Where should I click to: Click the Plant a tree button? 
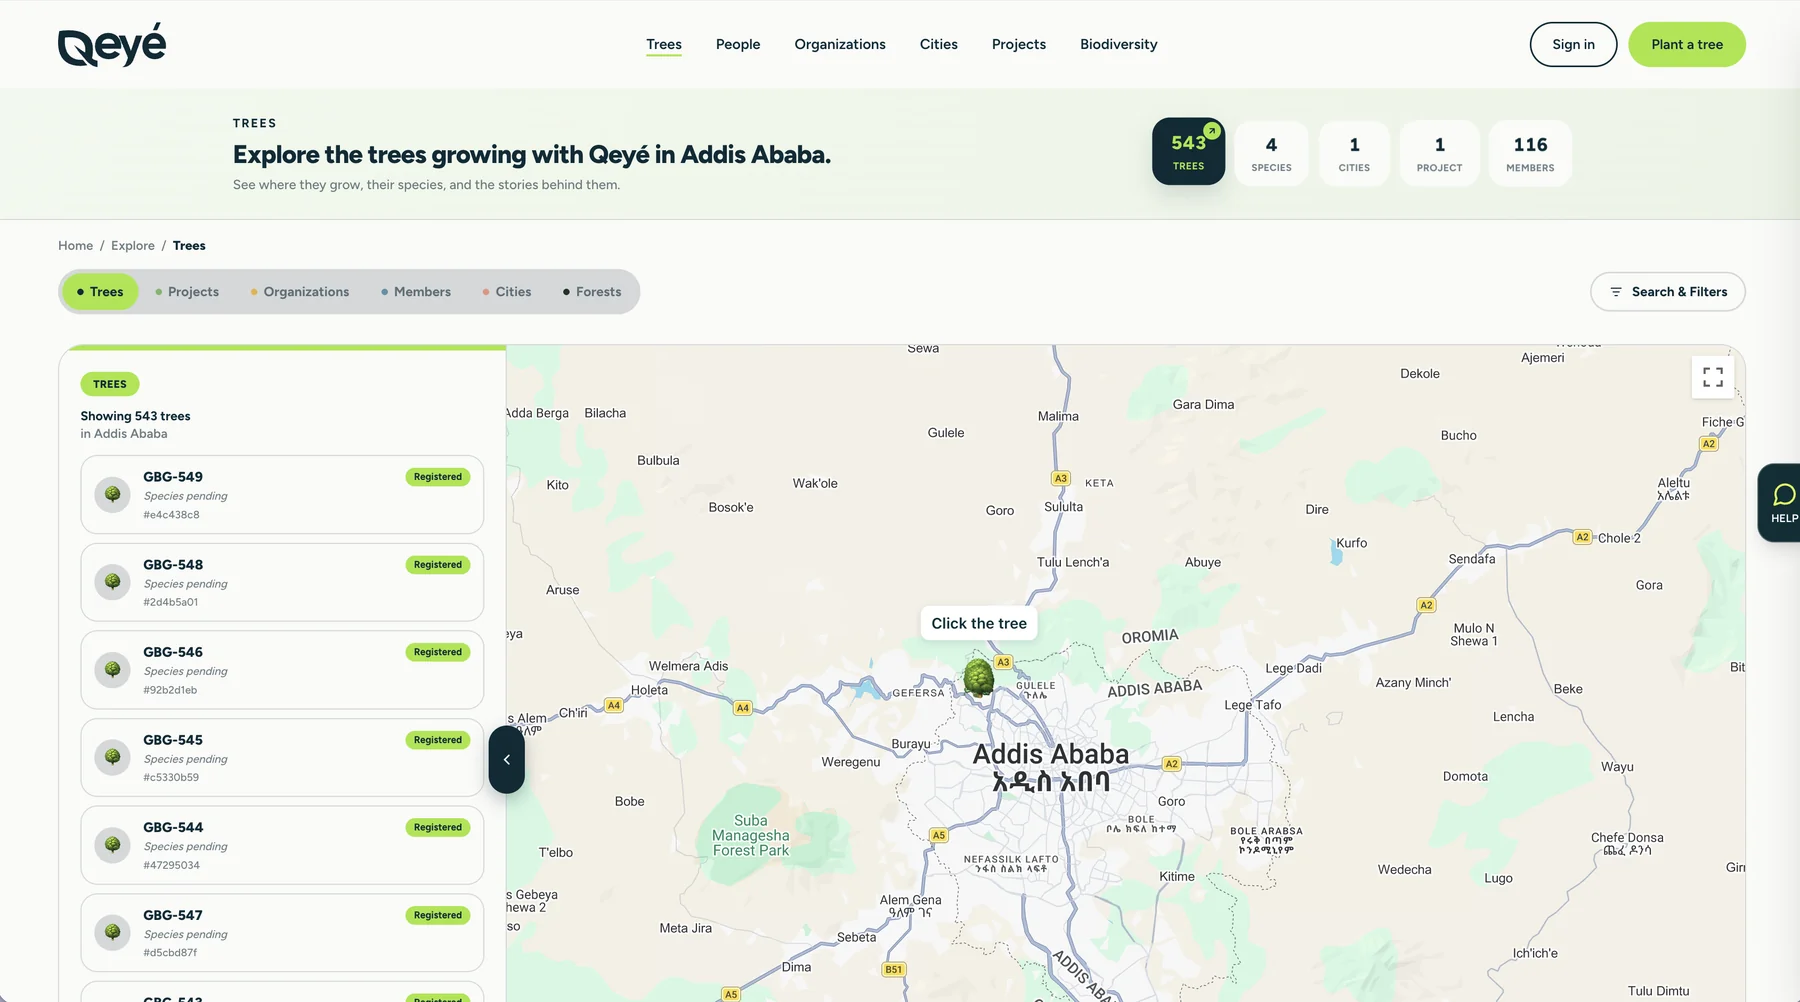[x=1687, y=44]
